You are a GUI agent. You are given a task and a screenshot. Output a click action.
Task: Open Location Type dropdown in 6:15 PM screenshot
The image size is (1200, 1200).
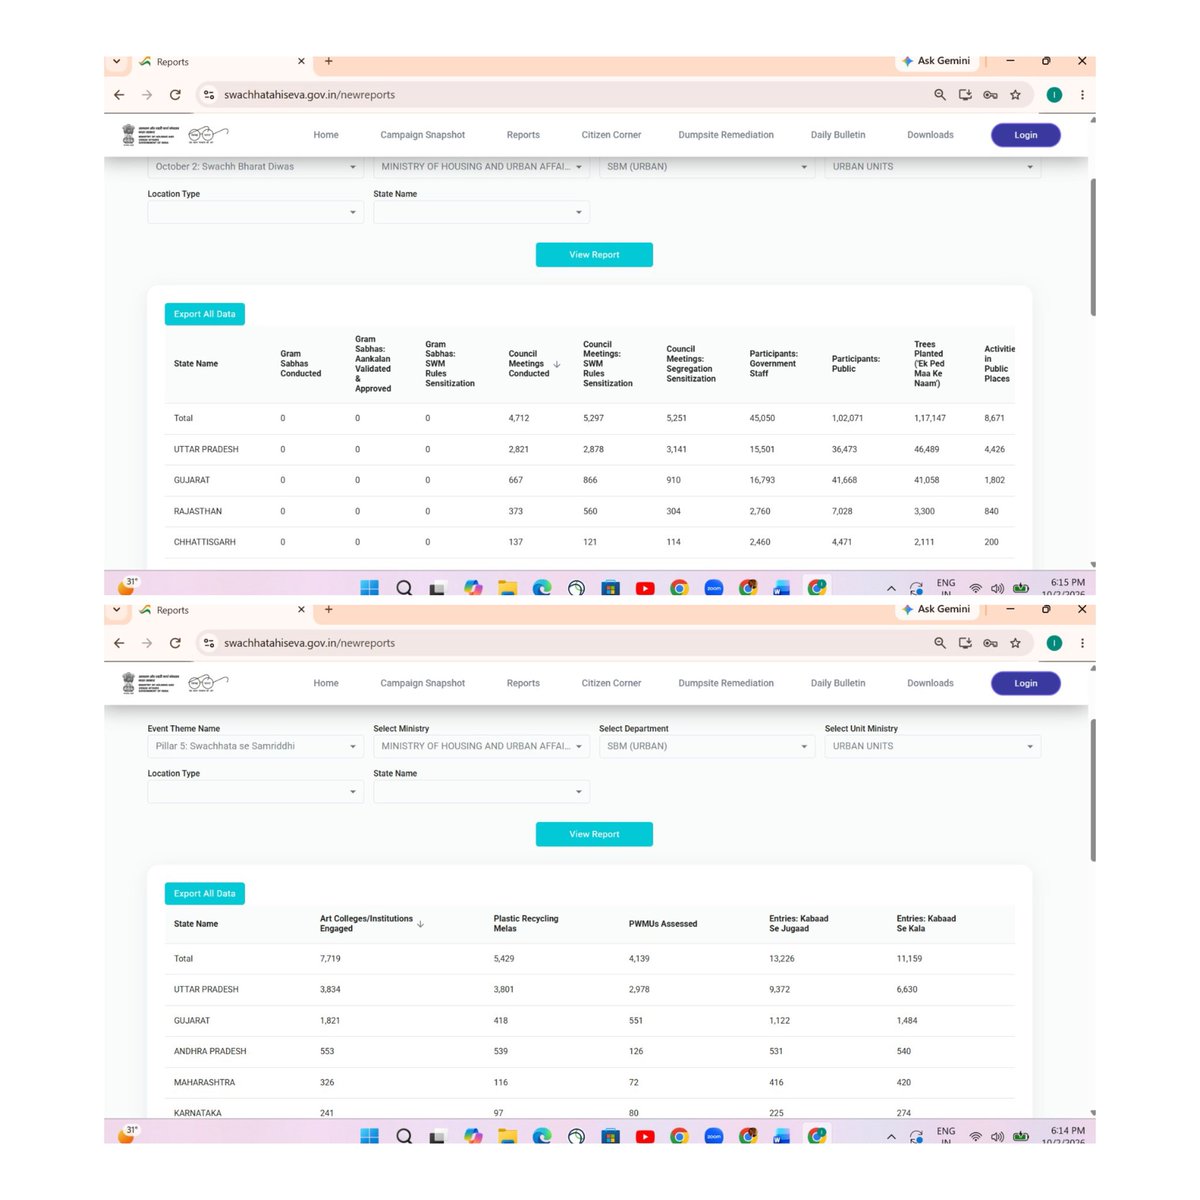pyautogui.click(x=256, y=212)
